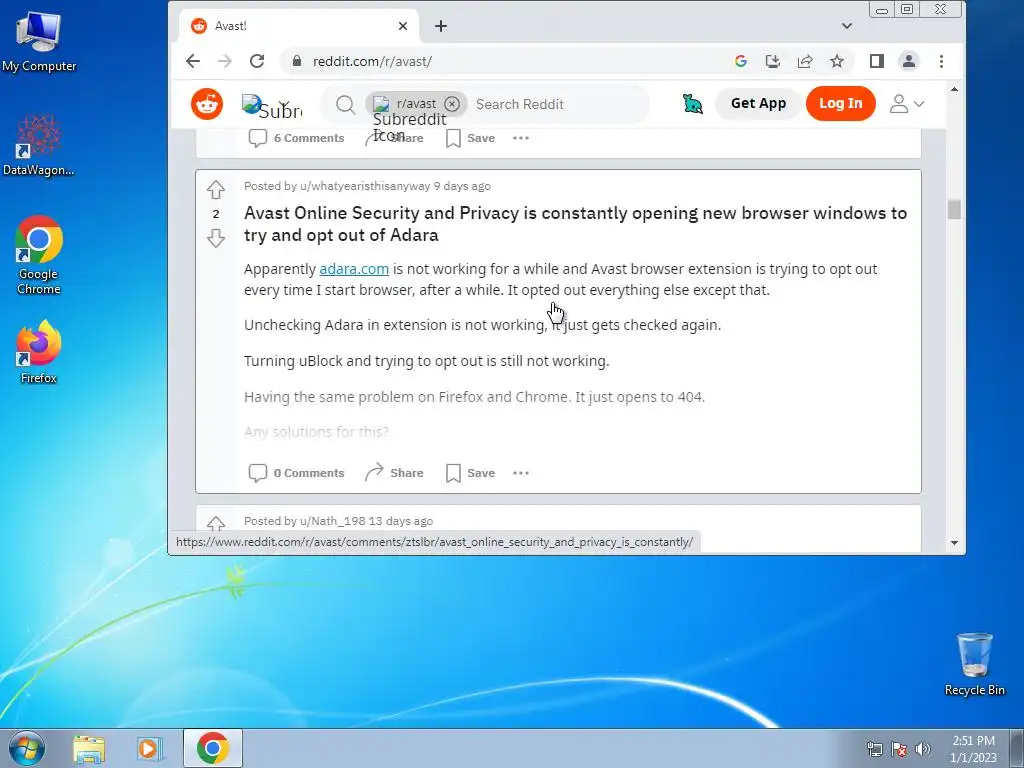Click the Reddit logo home icon
Viewport: 1024px width, 768px height.
[x=207, y=104]
